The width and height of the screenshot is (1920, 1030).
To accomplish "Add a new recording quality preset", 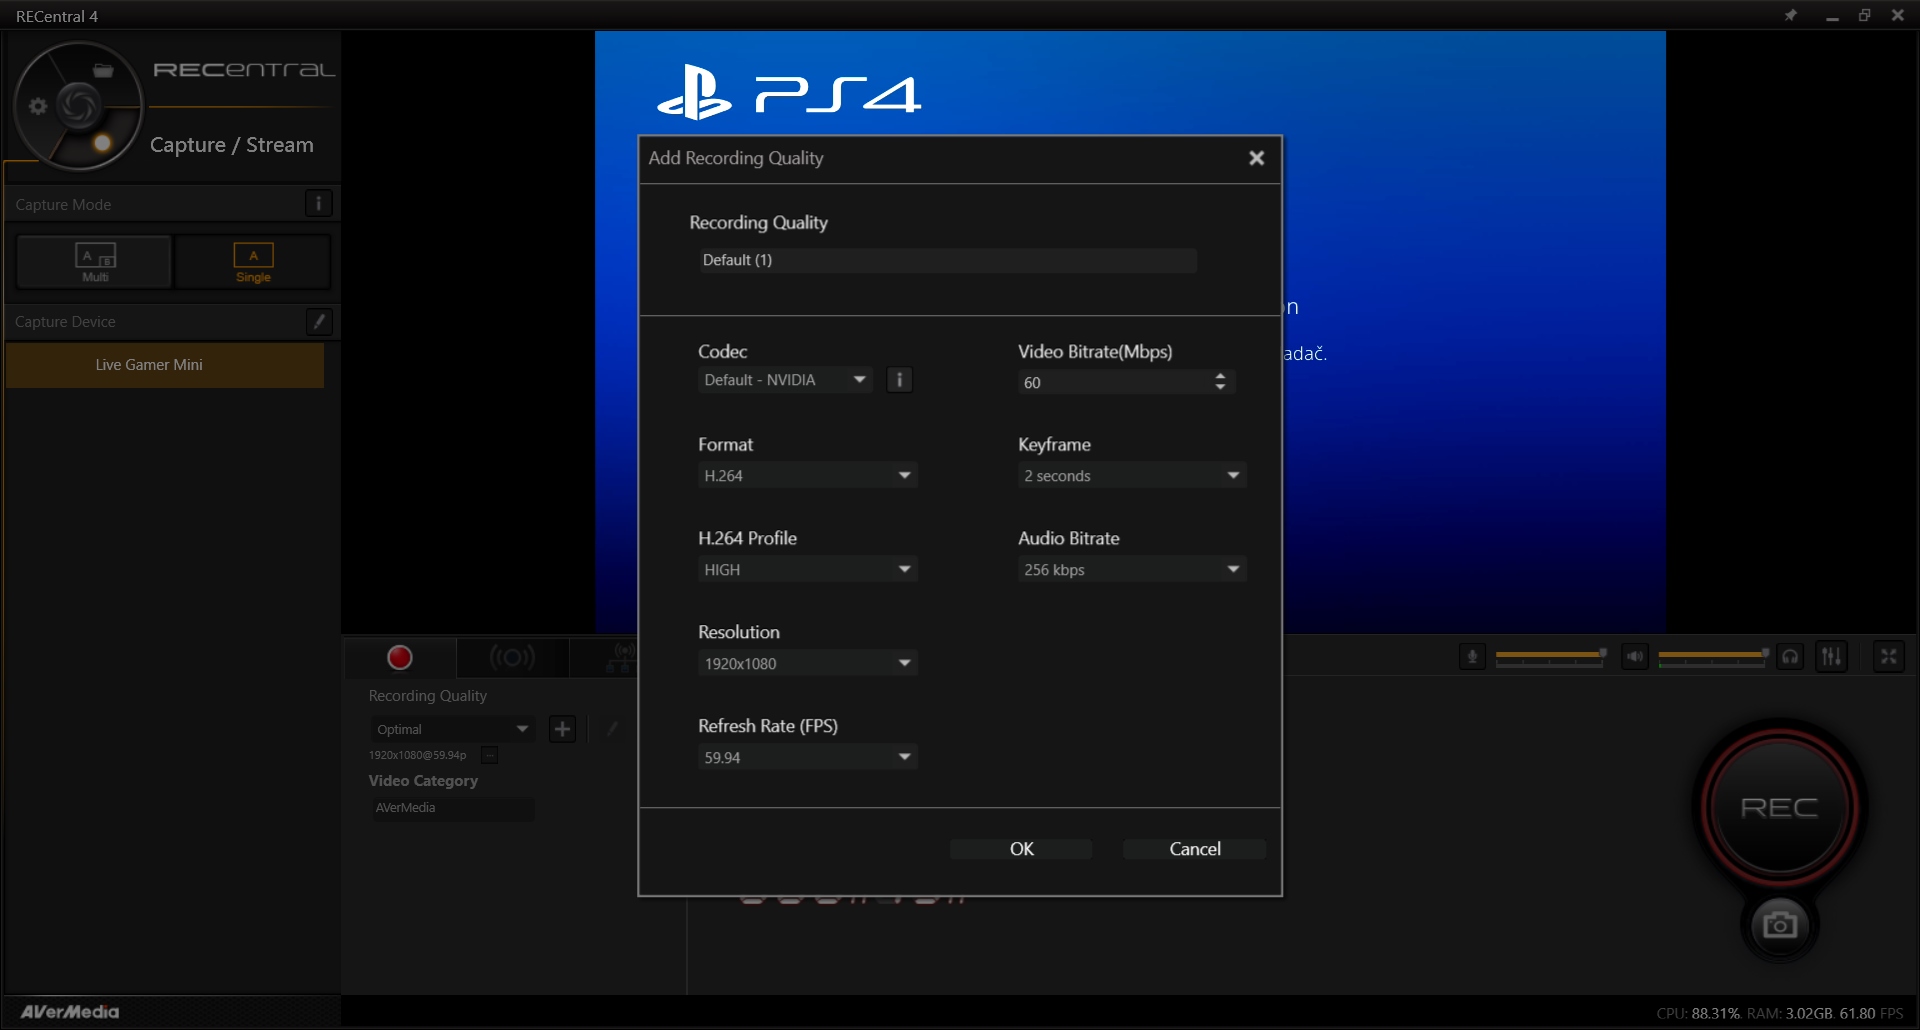I will point(562,729).
